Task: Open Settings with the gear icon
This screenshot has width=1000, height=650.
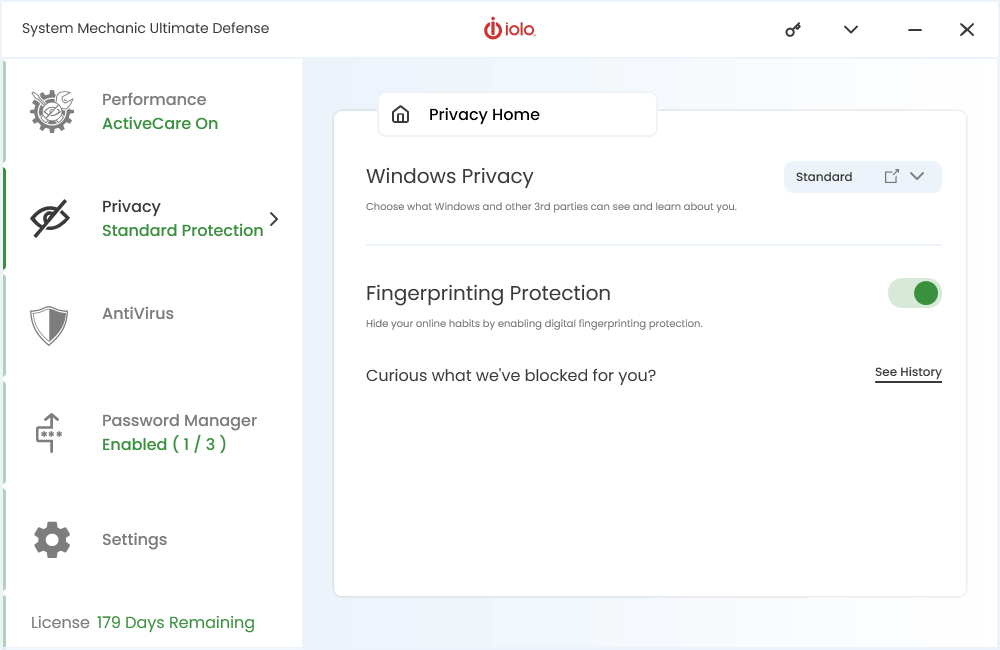Action: [x=51, y=539]
